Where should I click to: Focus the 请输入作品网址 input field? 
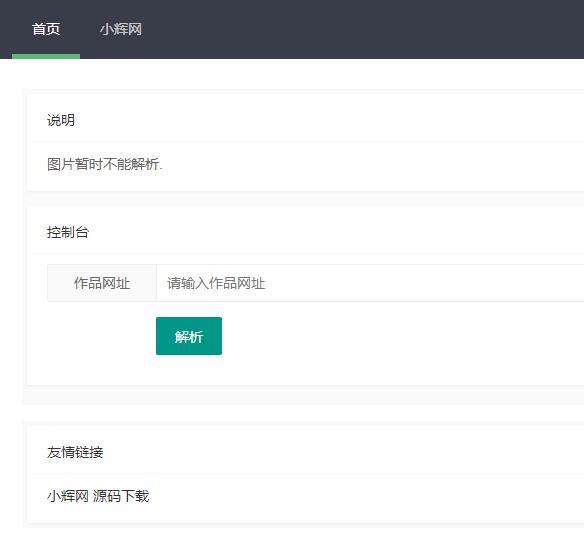(370, 283)
